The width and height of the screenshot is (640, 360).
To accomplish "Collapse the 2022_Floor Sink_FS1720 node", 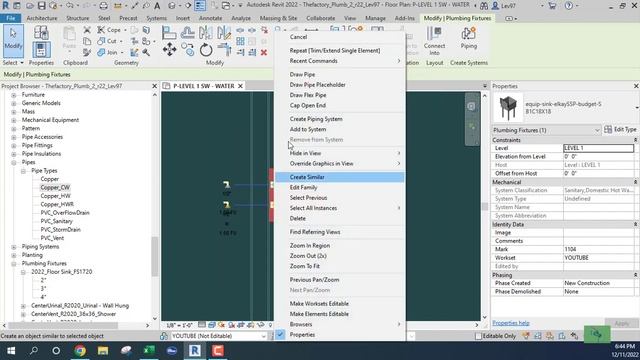I will pos(23,272).
